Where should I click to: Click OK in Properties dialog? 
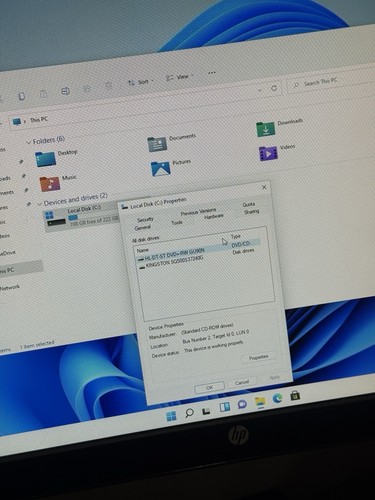pyautogui.click(x=209, y=387)
